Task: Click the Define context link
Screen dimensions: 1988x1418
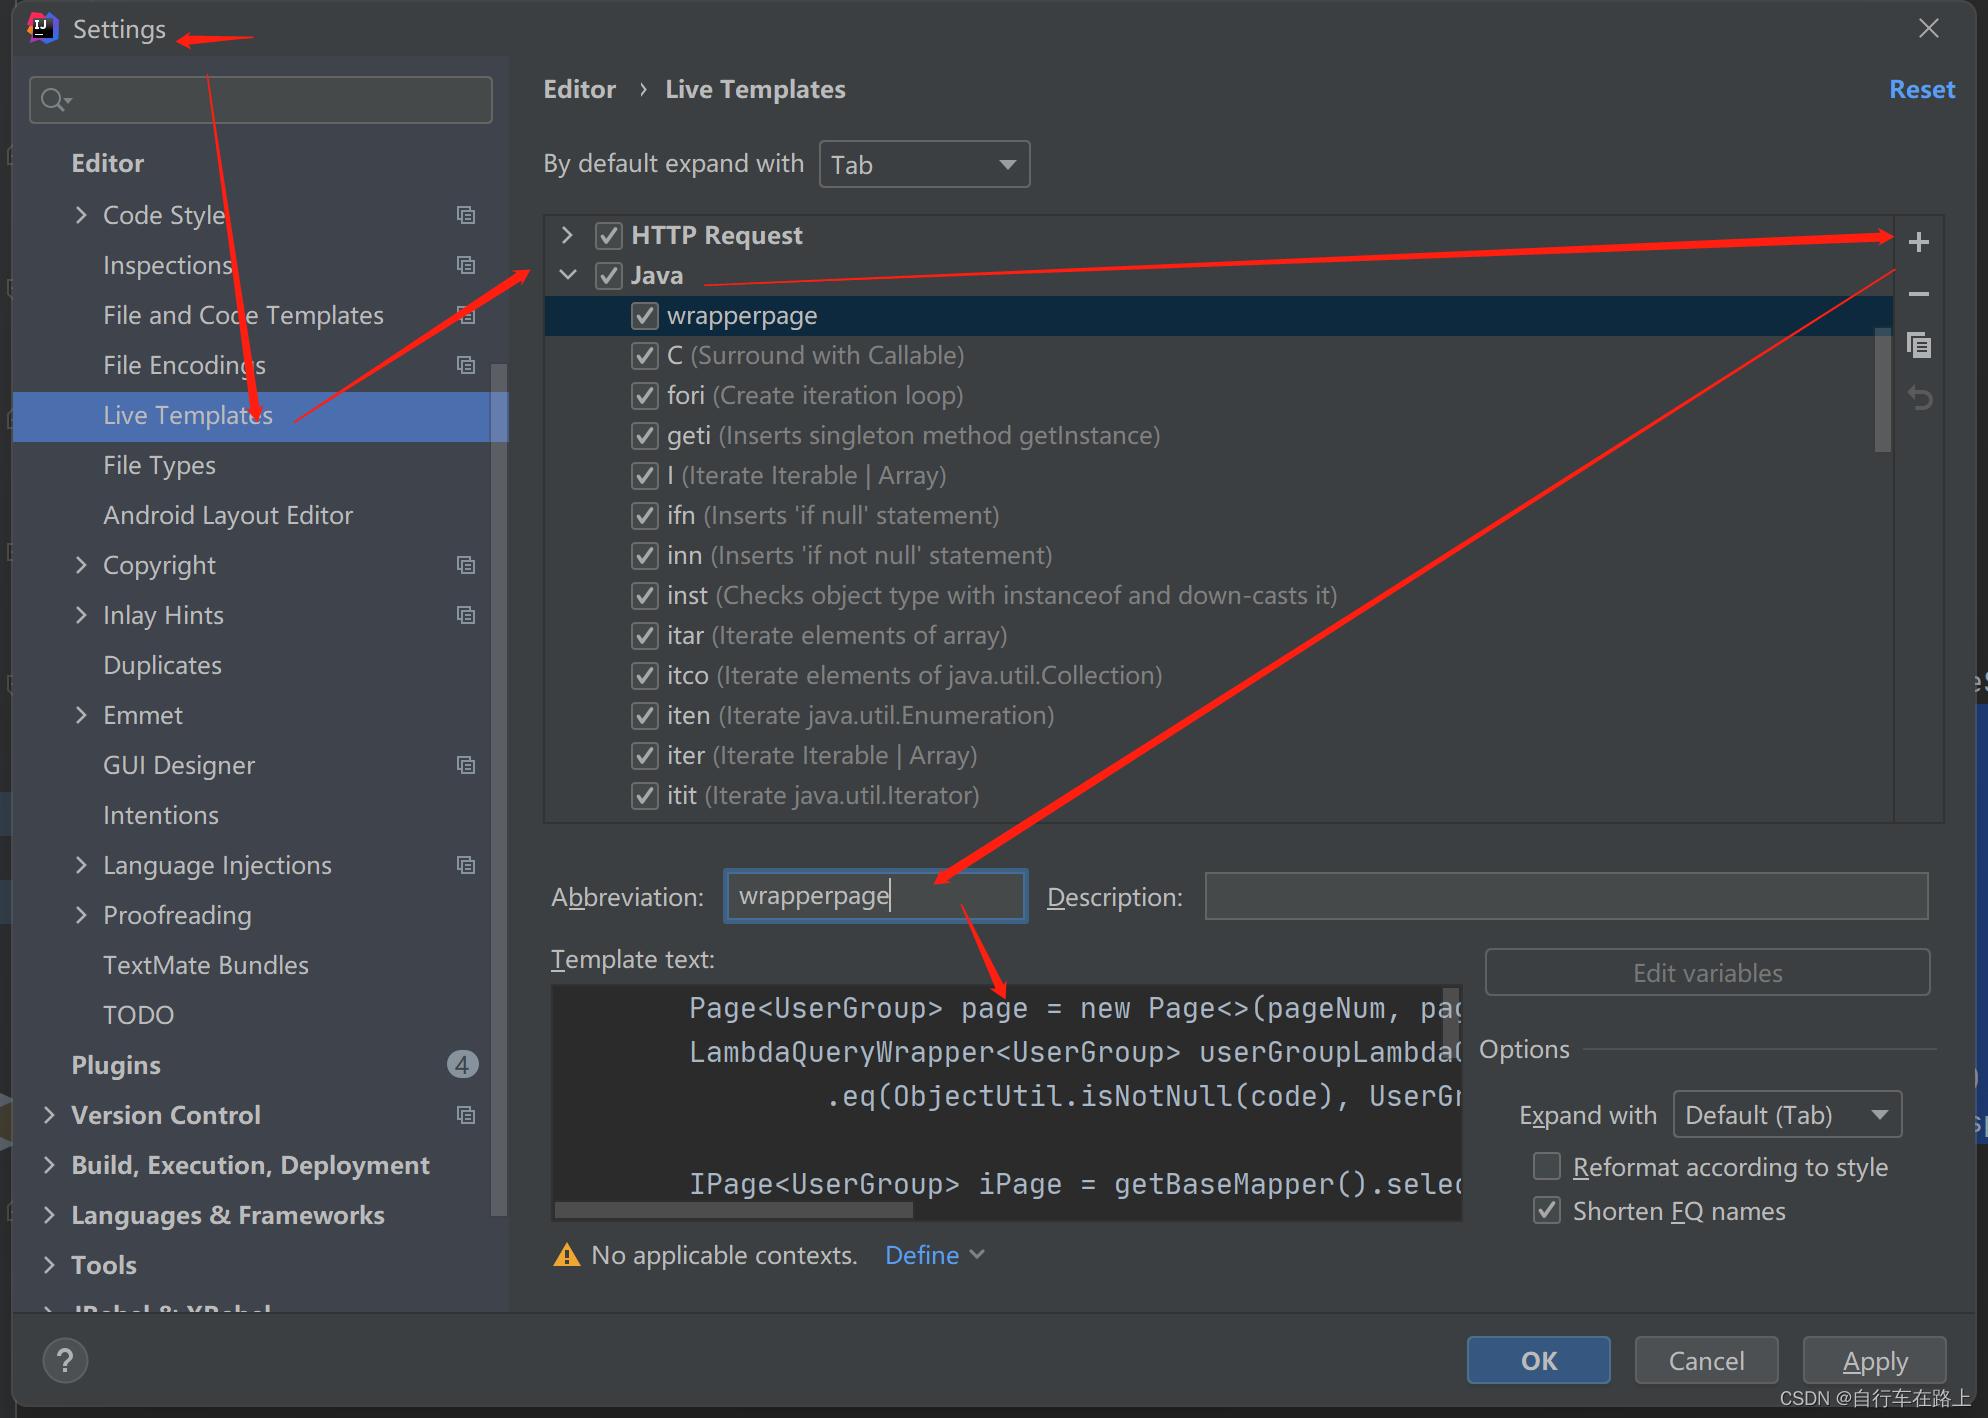Action: [922, 1255]
